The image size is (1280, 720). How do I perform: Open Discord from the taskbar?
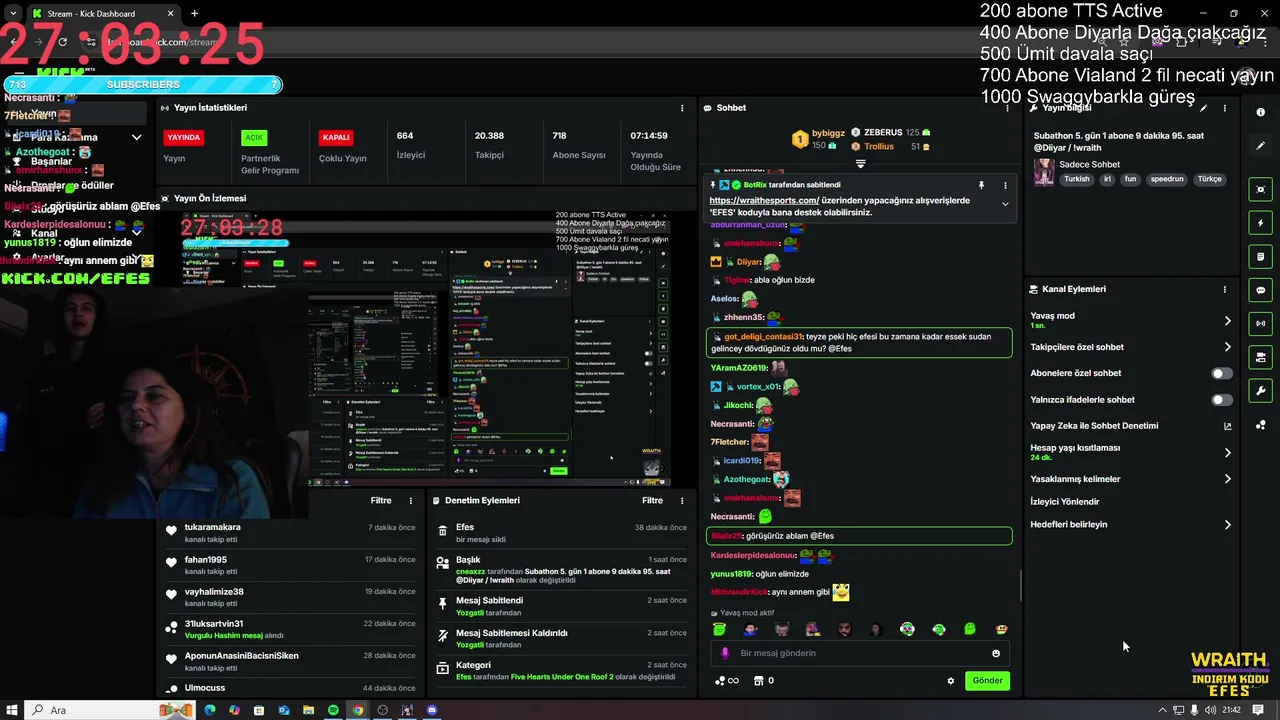[x=432, y=710]
